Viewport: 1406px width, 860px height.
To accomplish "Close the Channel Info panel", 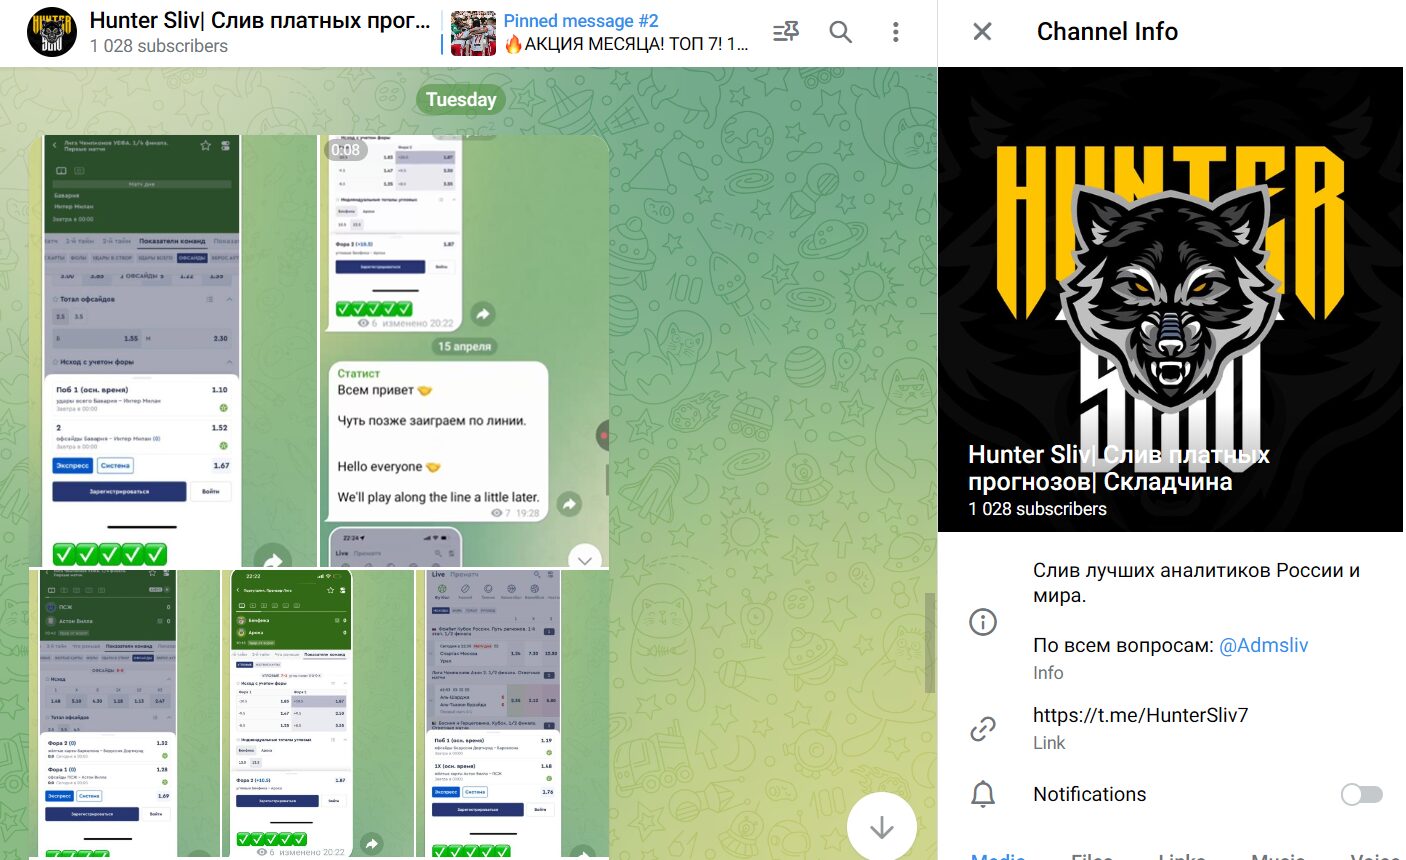I will pos(982,32).
